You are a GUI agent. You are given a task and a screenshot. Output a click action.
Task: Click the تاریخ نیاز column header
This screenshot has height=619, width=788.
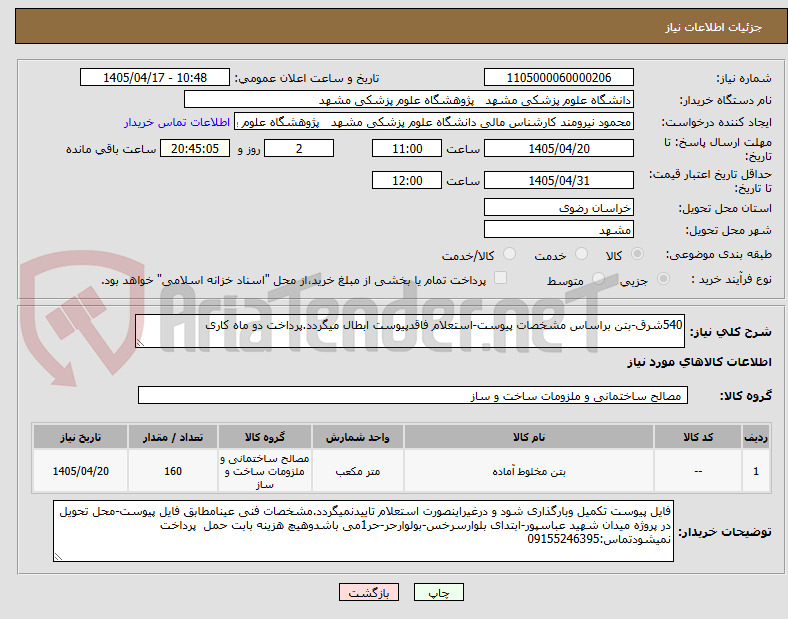[80, 437]
